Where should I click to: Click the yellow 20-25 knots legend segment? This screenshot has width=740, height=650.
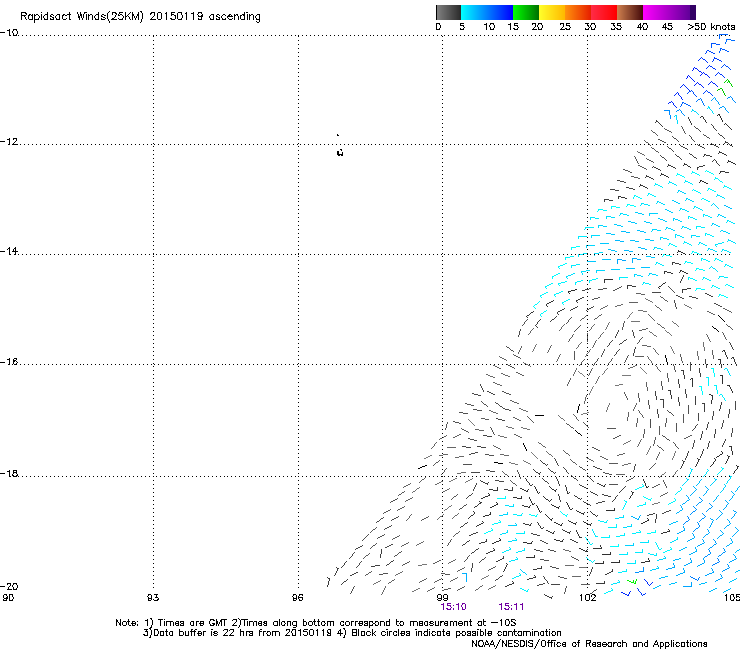click(551, 12)
